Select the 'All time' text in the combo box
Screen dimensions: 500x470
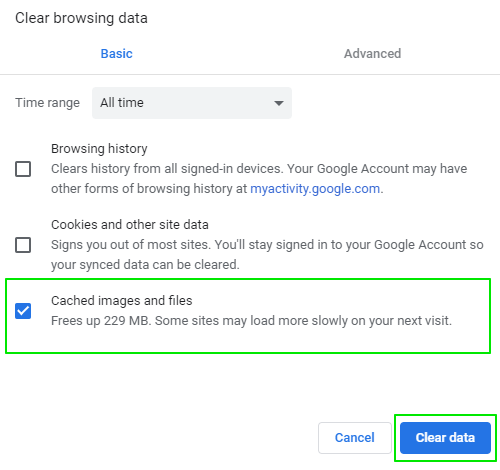tap(122, 103)
